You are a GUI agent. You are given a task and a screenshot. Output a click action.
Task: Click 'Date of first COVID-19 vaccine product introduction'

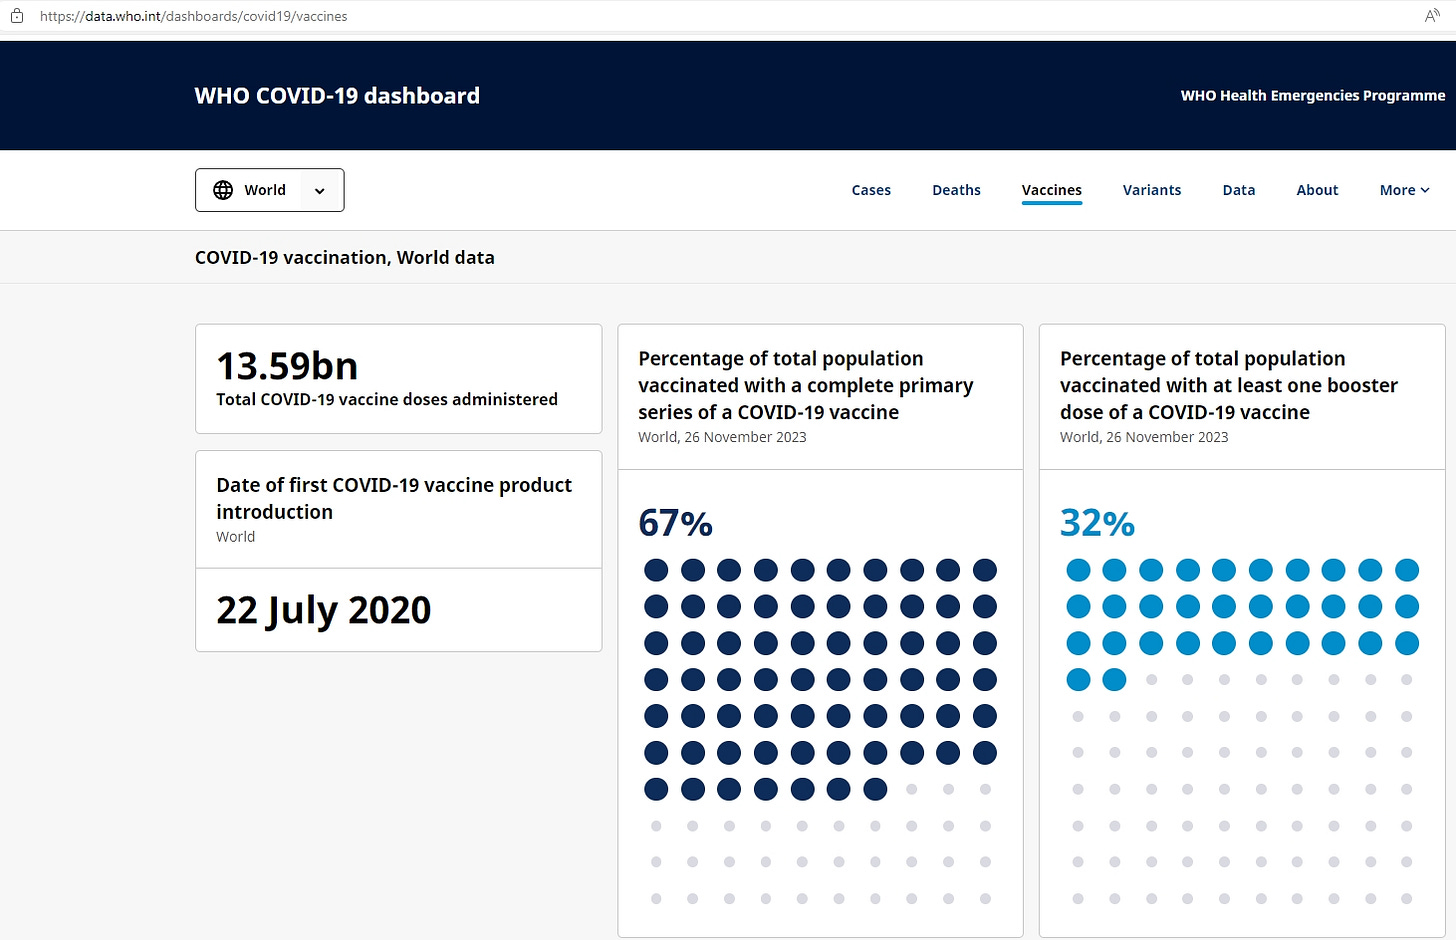click(x=394, y=498)
